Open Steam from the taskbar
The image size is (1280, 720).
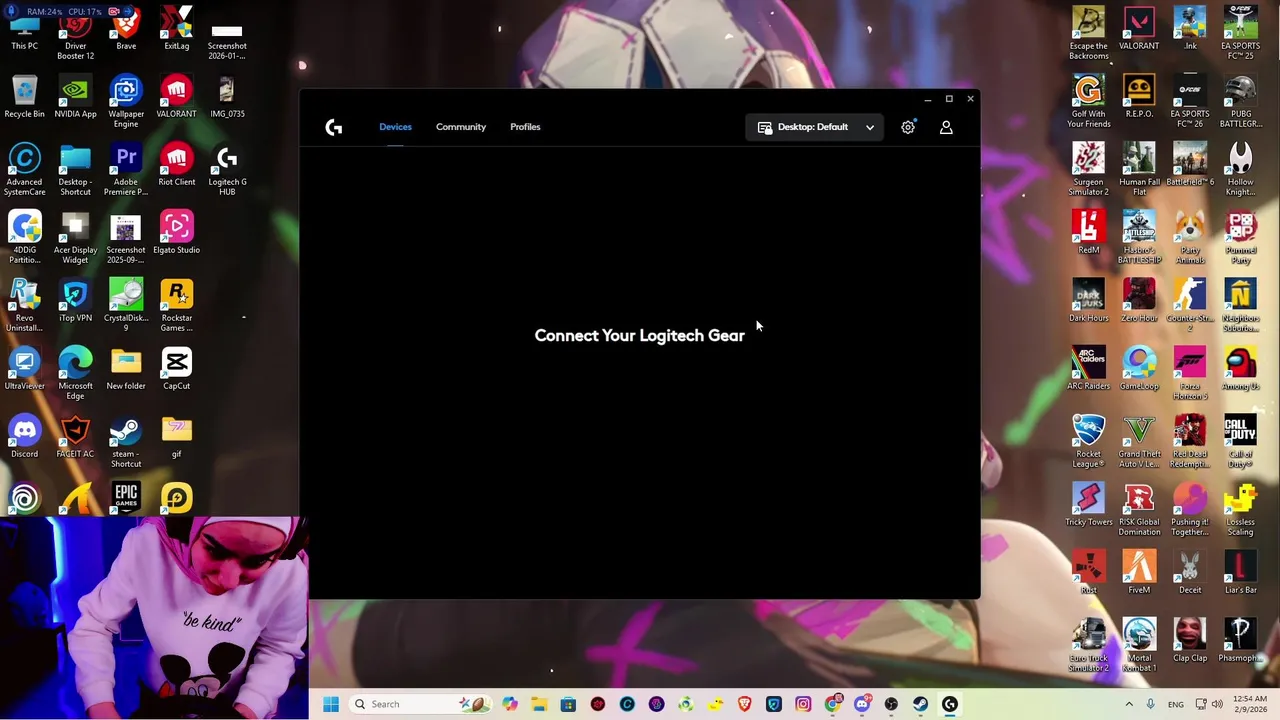(920, 704)
